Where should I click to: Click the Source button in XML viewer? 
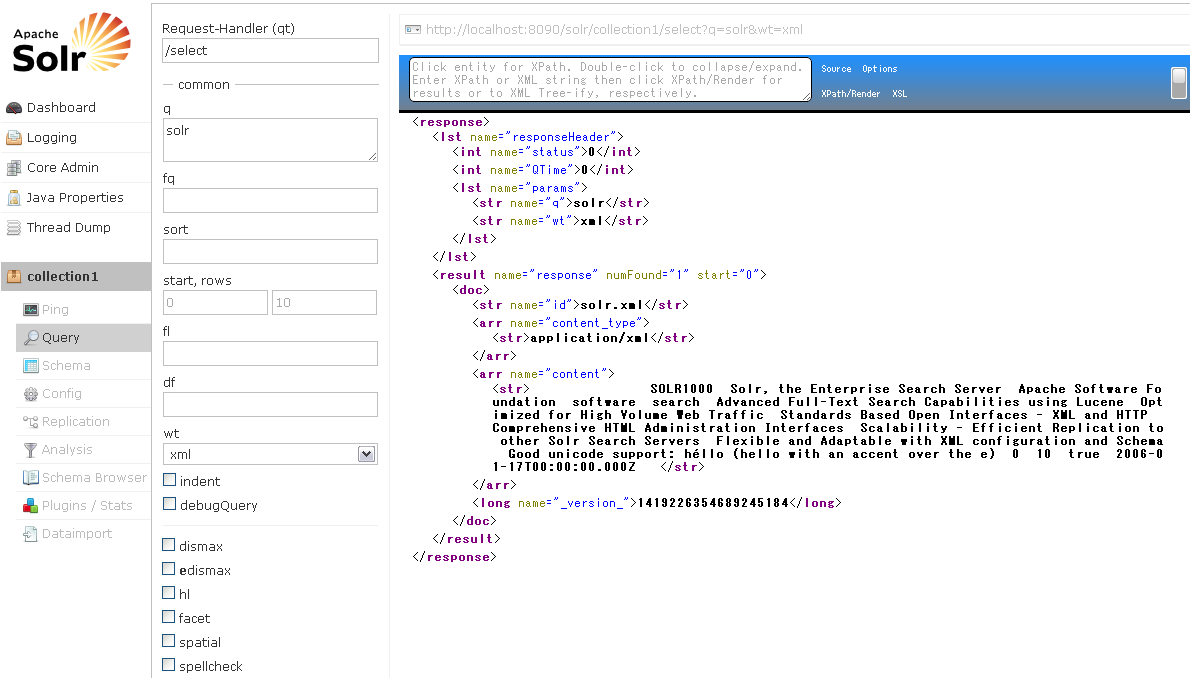coord(836,69)
